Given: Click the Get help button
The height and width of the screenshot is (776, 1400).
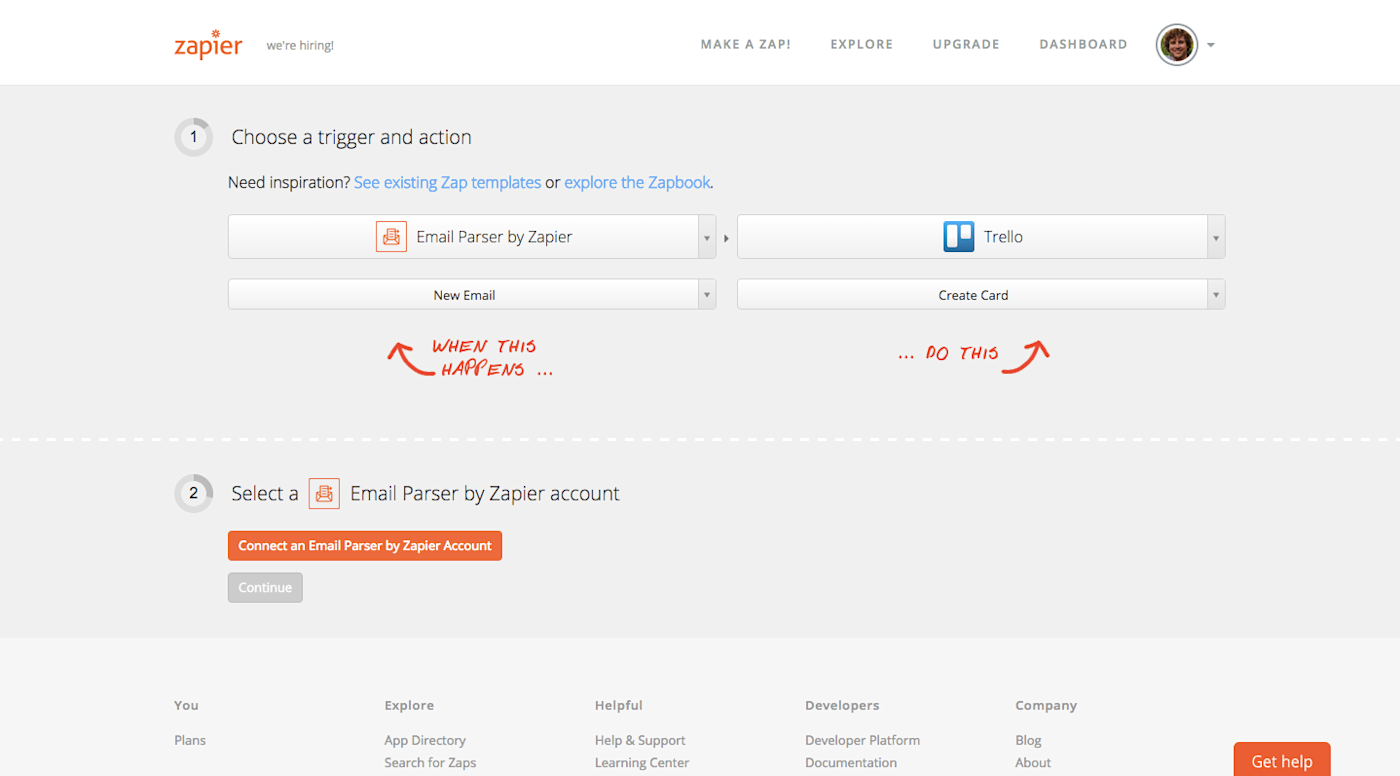Looking at the screenshot, I should point(1282,760).
